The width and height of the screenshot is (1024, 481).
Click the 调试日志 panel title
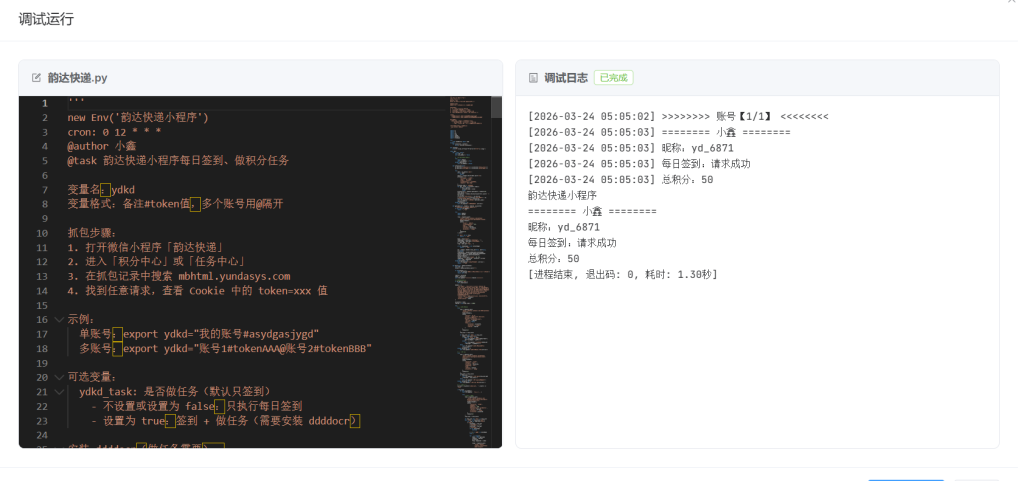click(565, 78)
